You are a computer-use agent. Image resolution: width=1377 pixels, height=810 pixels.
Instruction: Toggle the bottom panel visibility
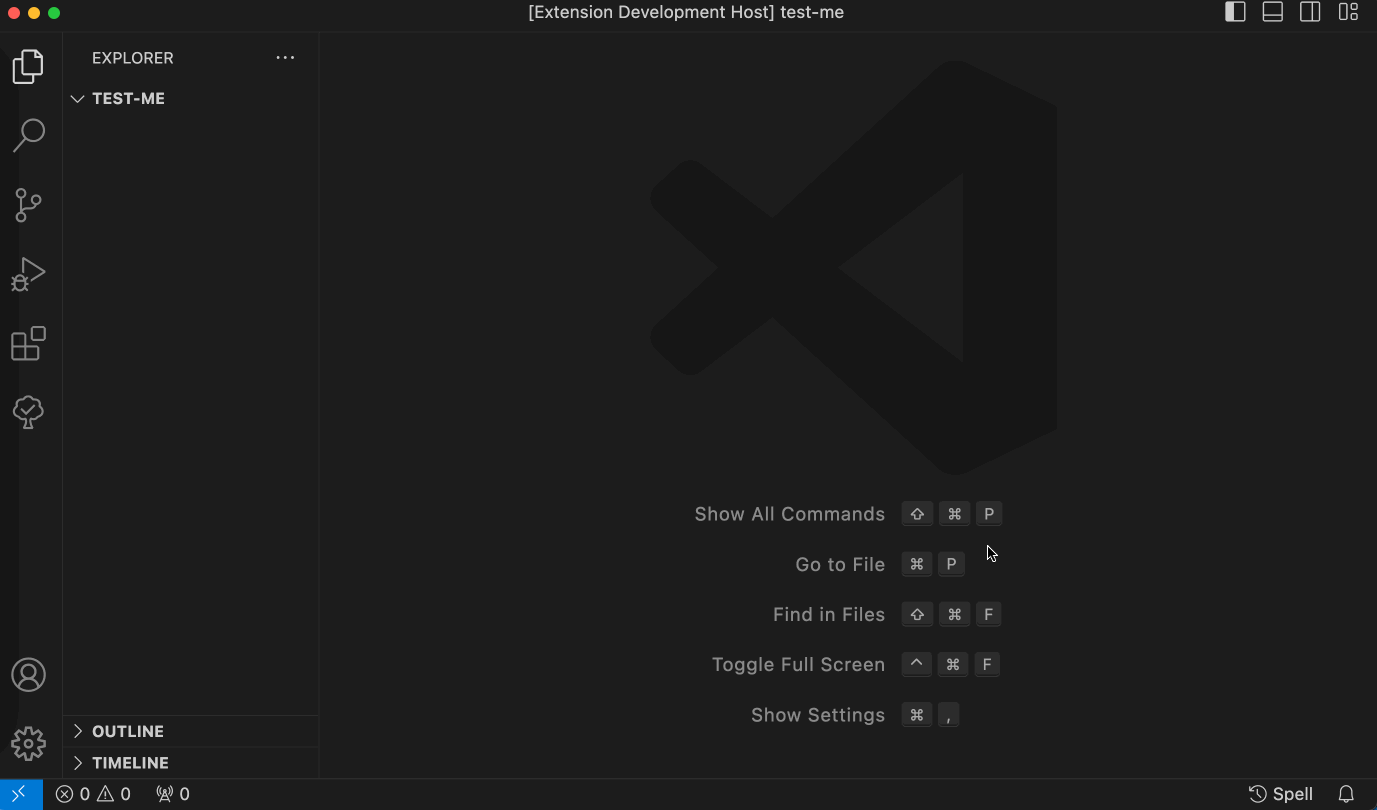[x=1272, y=12]
